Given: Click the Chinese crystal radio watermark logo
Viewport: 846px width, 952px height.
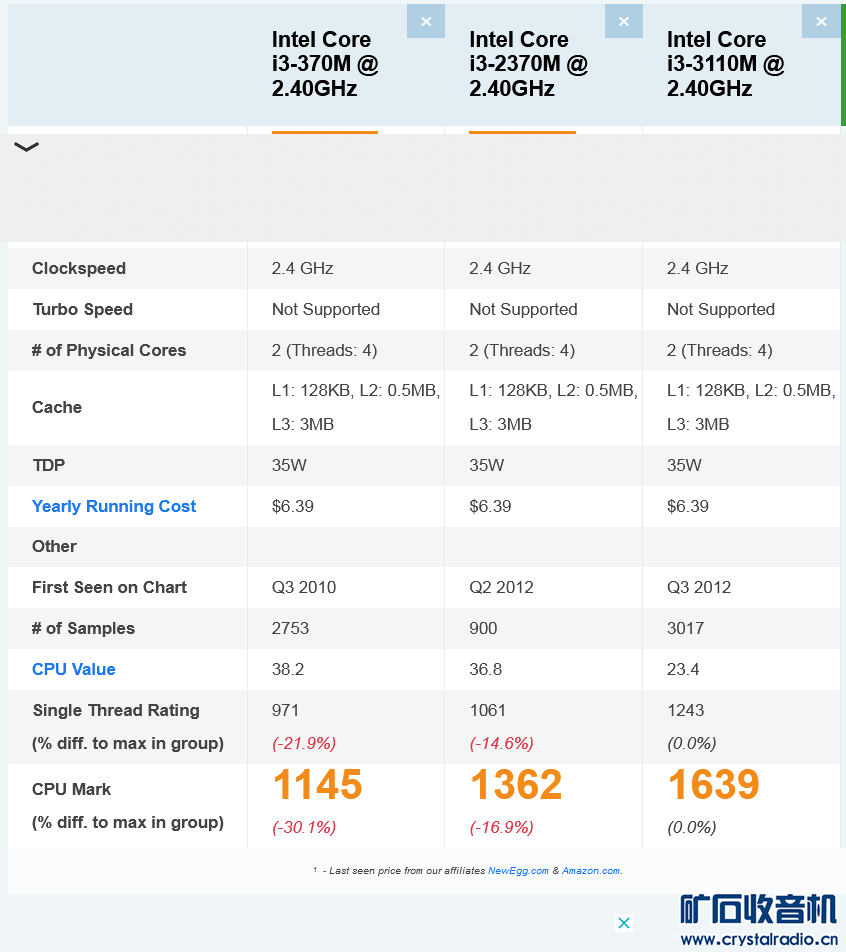Looking at the screenshot, I should pyautogui.click(x=758, y=909).
